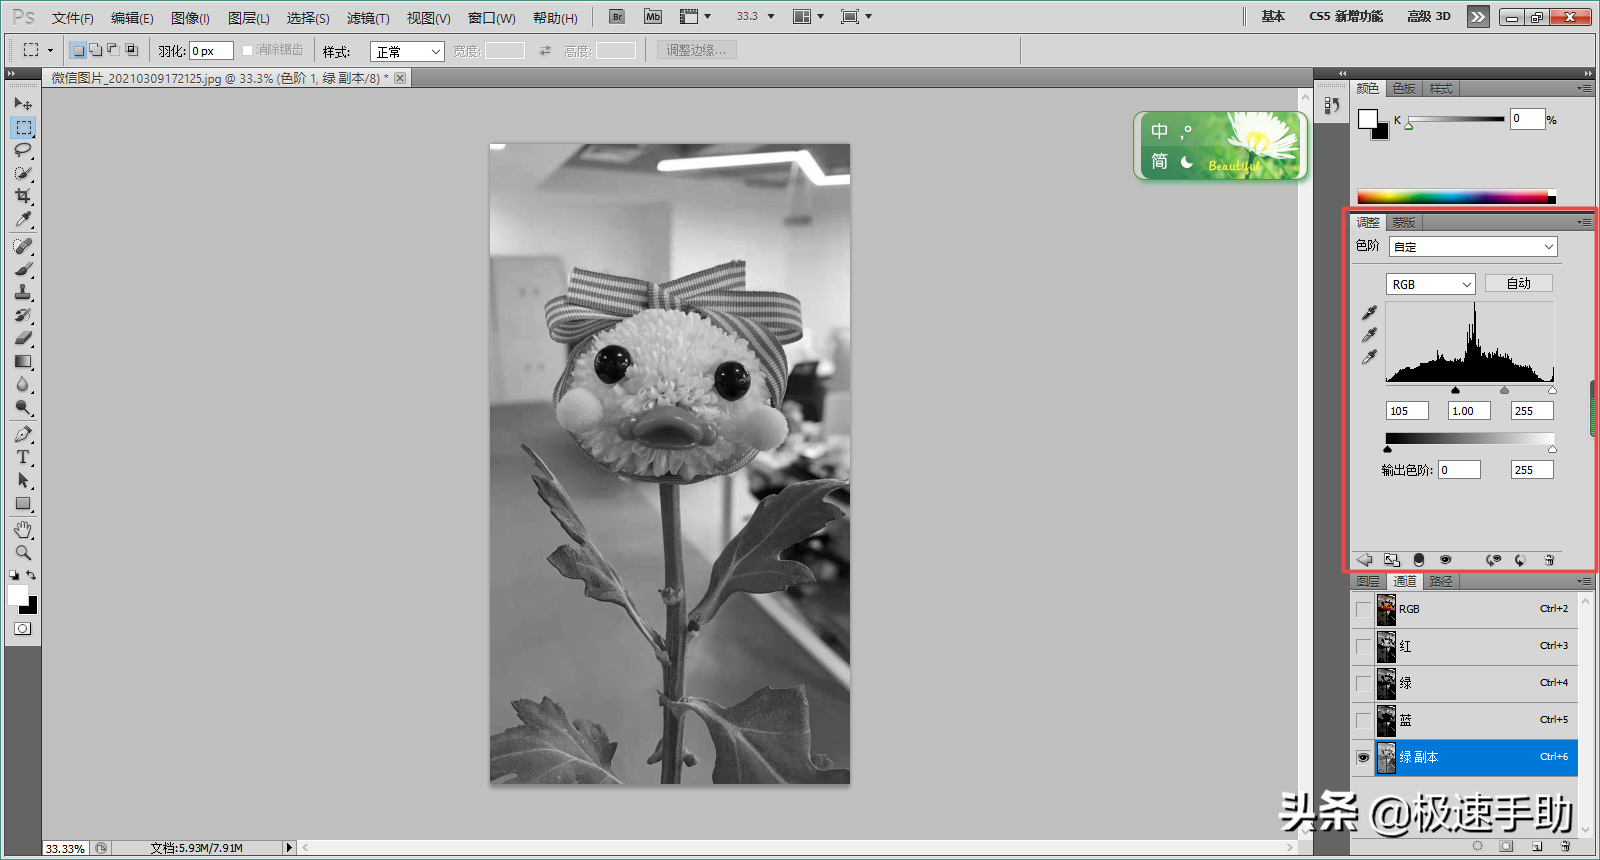Select the Zoom tool
The image size is (1600, 860).
click(23, 552)
